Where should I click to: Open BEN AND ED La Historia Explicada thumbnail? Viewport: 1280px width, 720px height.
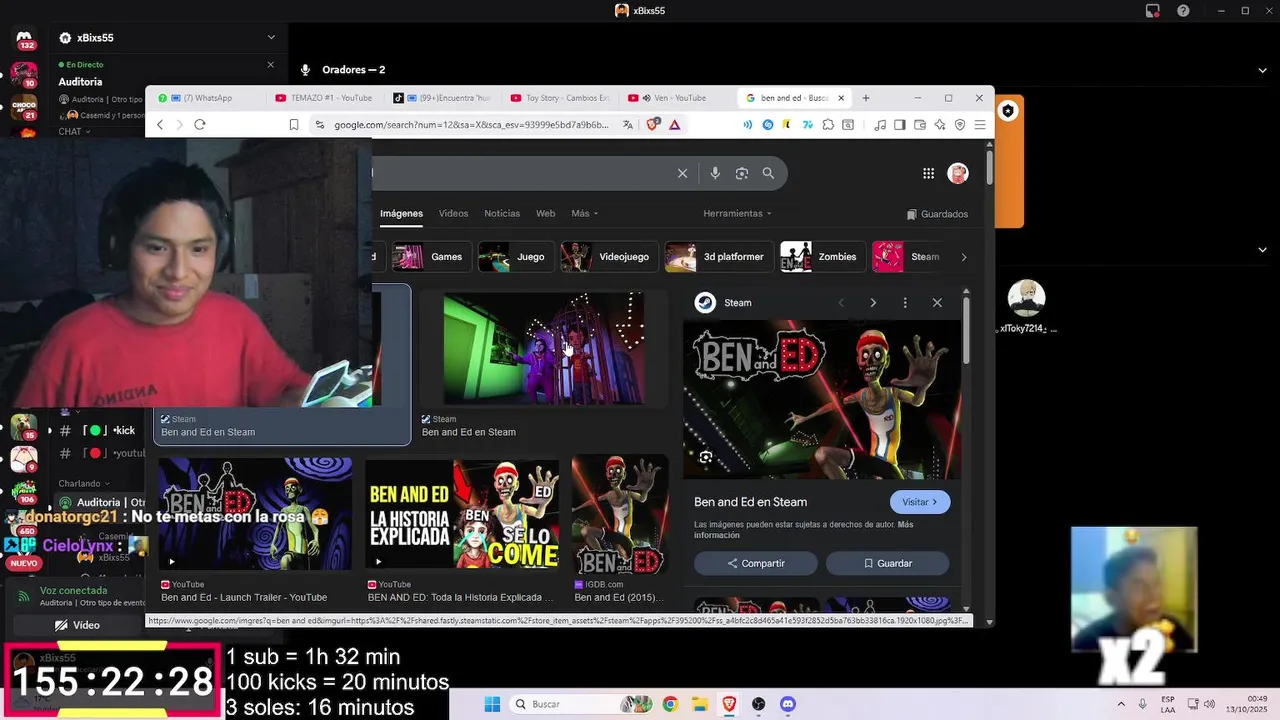coord(462,514)
